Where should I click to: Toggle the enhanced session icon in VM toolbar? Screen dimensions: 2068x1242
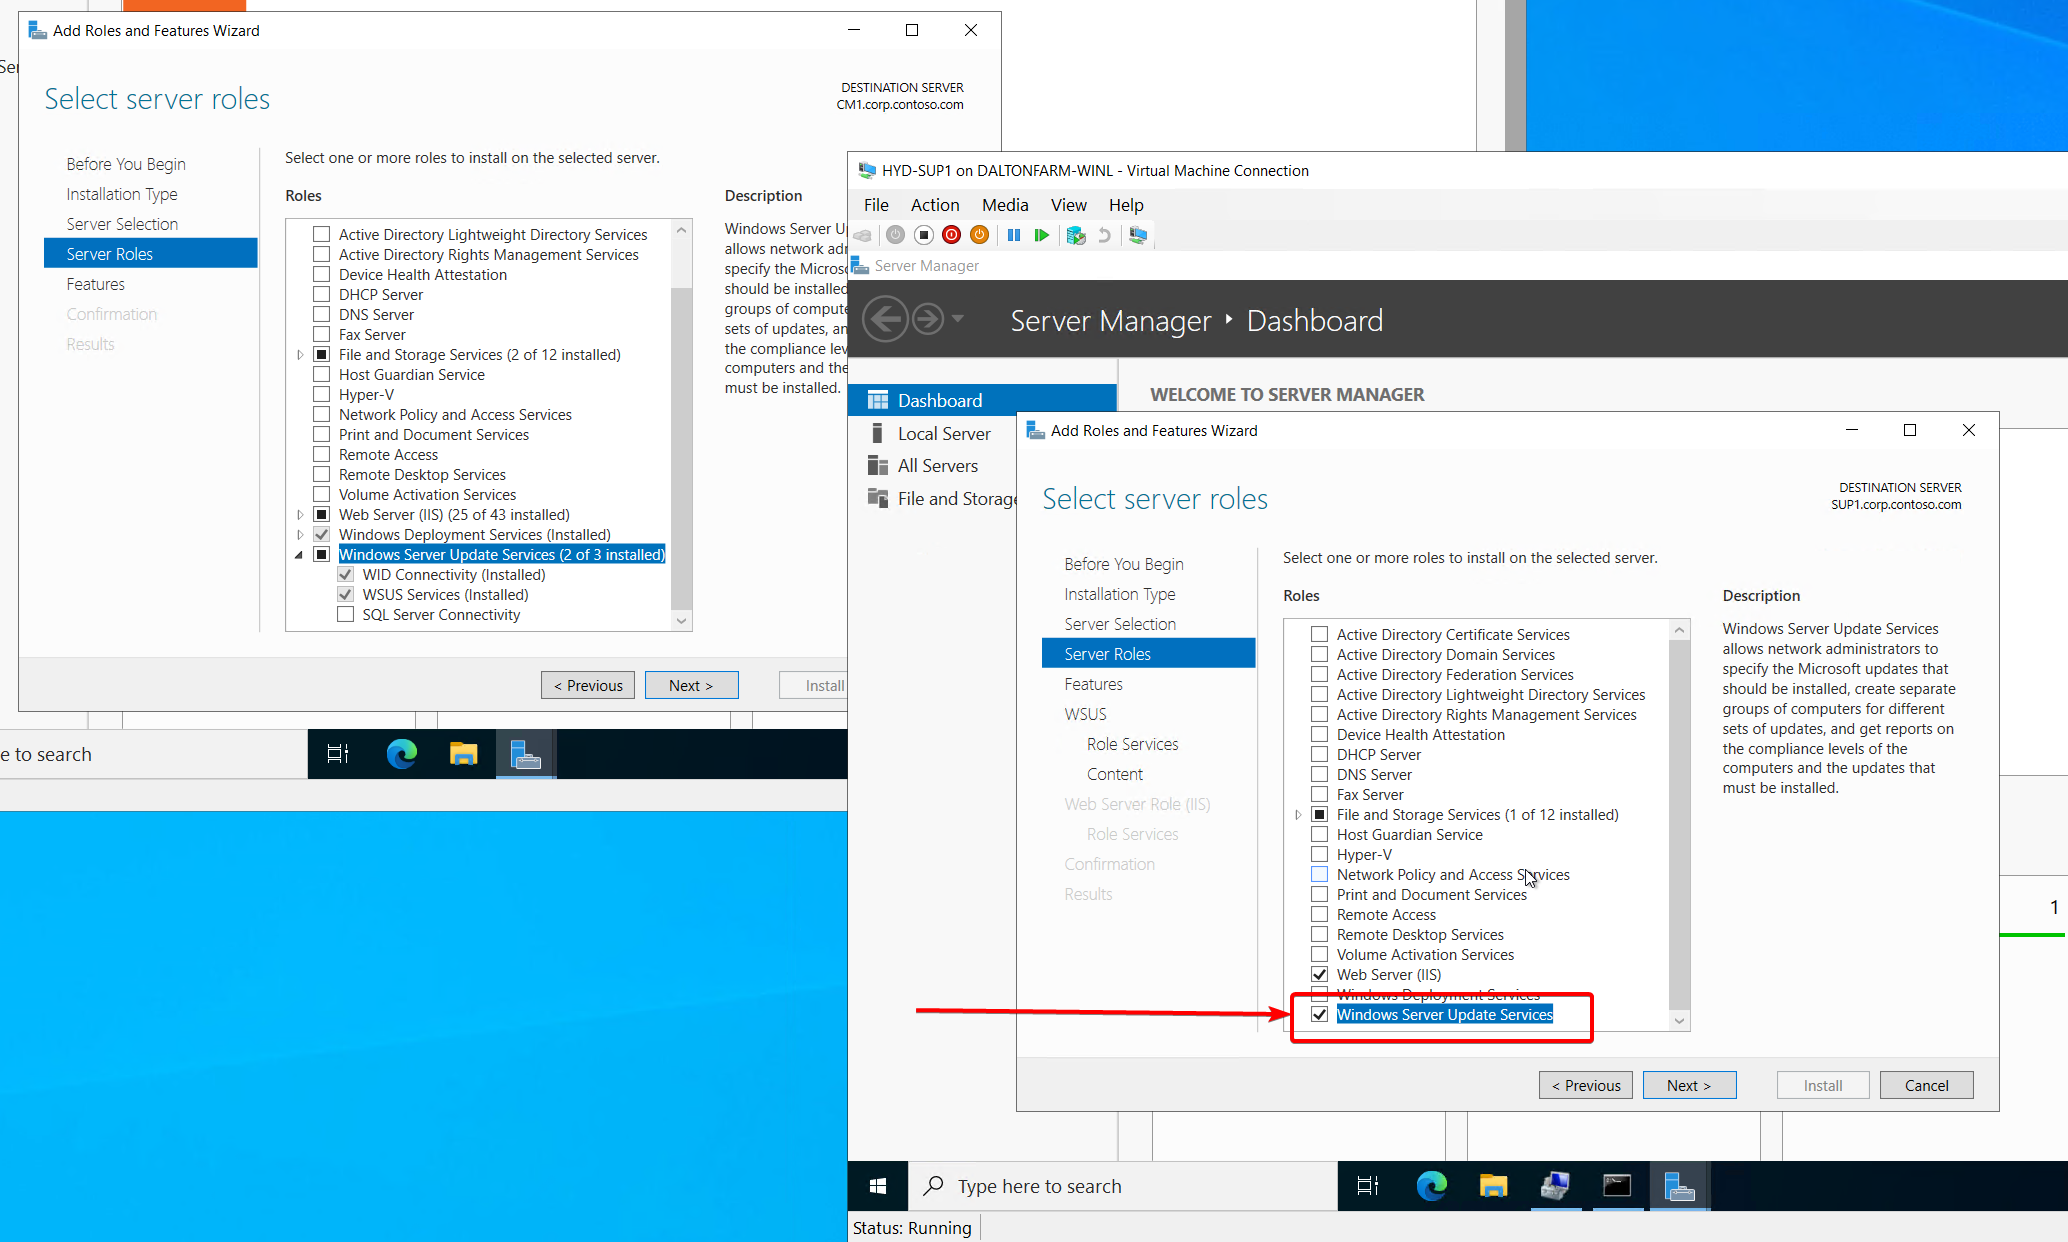tap(1138, 235)
